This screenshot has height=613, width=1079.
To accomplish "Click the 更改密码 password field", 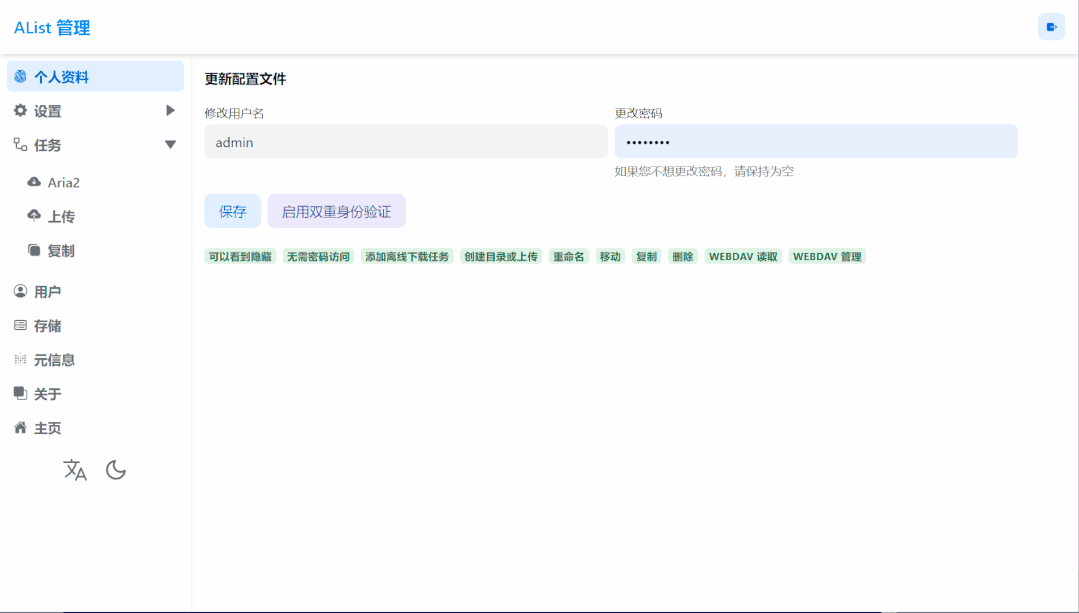I will tap(816, 142).
